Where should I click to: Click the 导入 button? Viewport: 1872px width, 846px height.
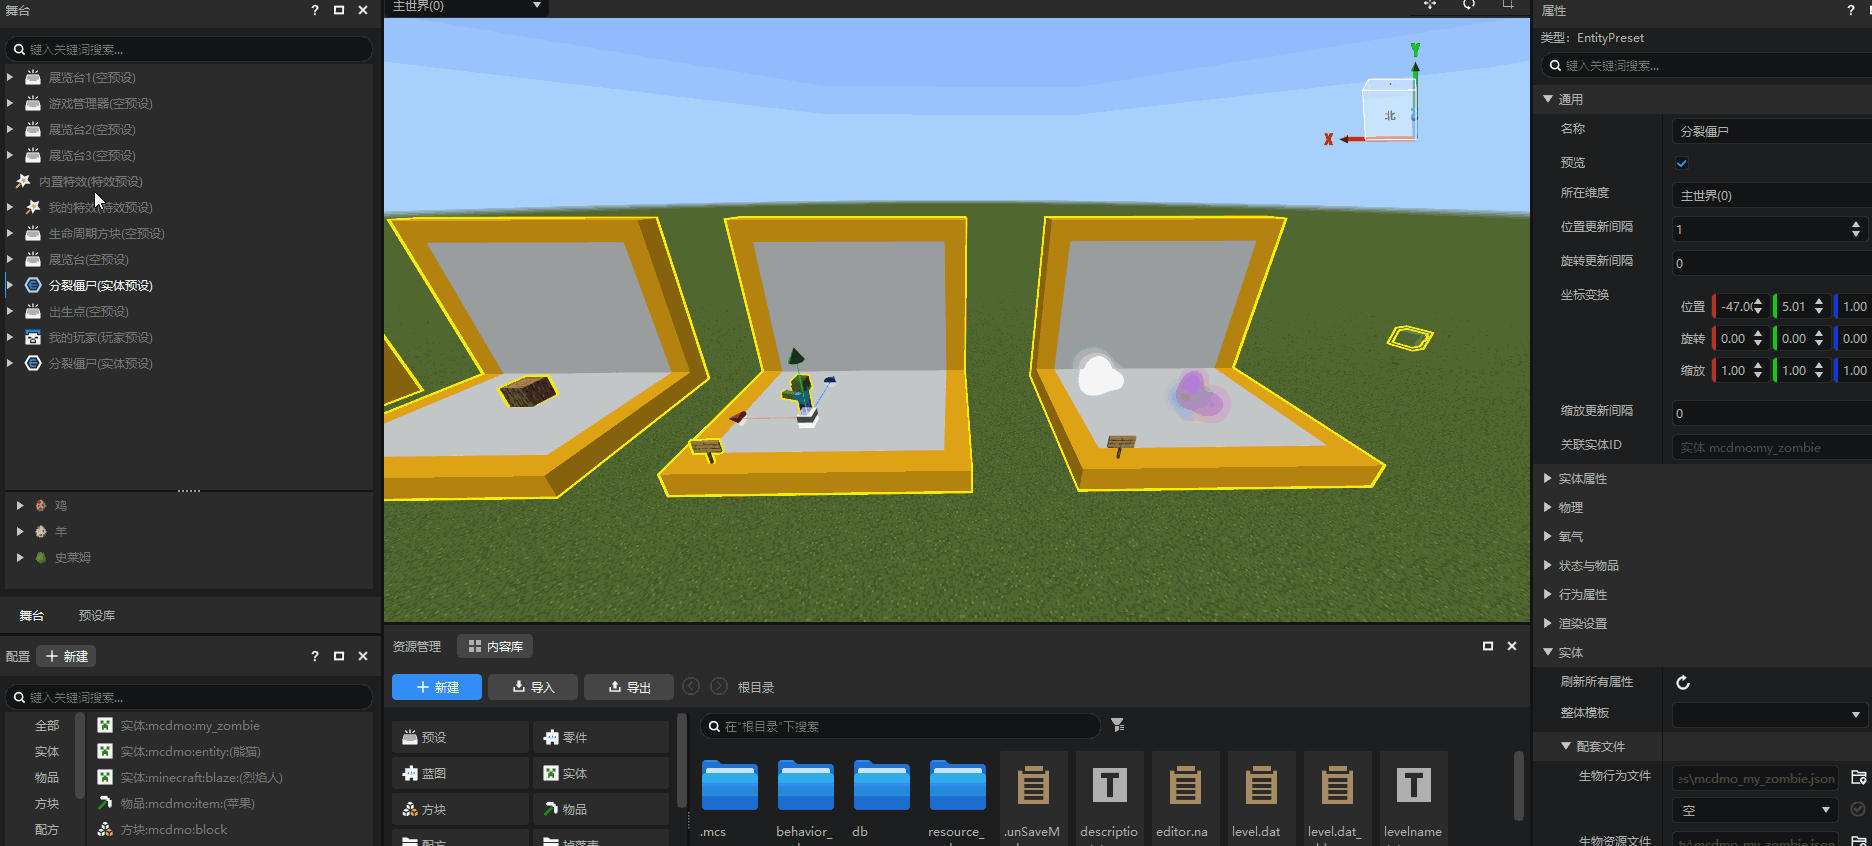533,687
